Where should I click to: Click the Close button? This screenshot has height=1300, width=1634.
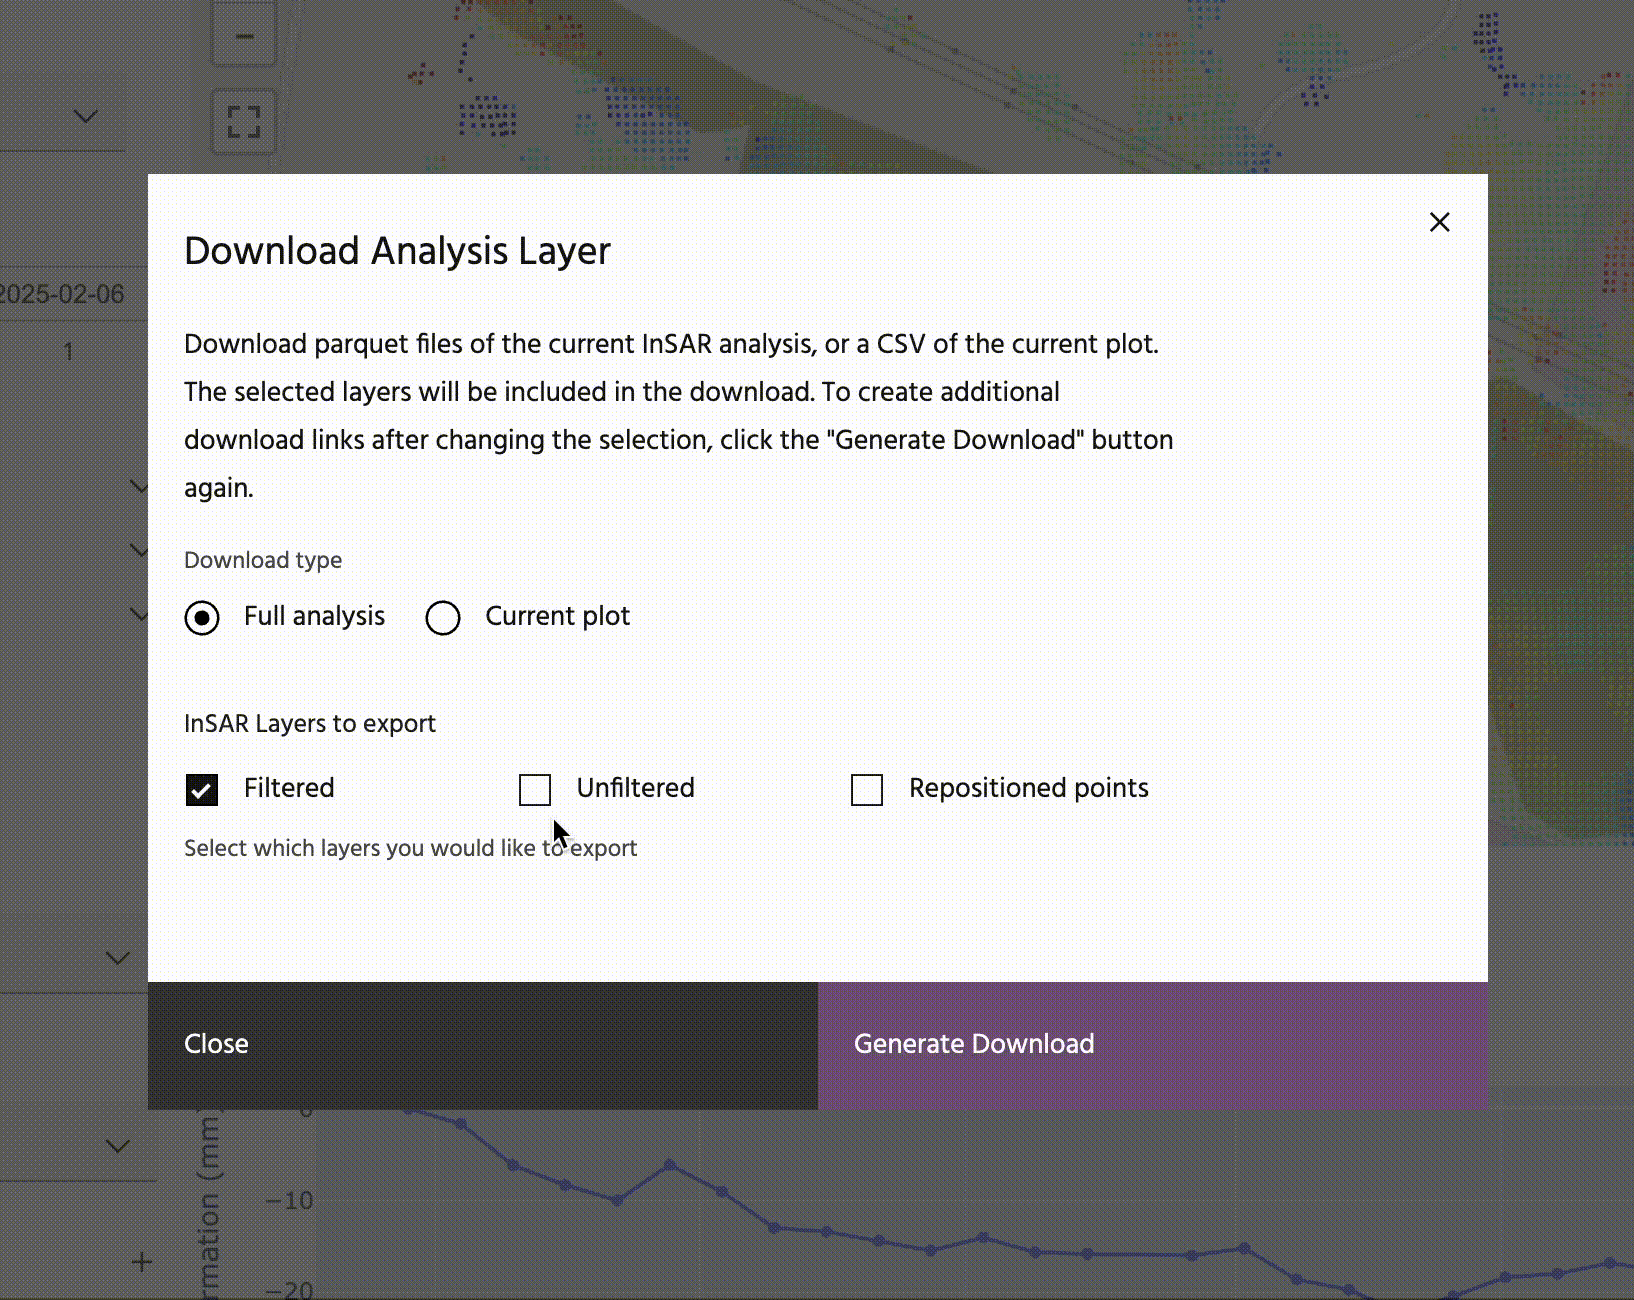(483, 1045)
